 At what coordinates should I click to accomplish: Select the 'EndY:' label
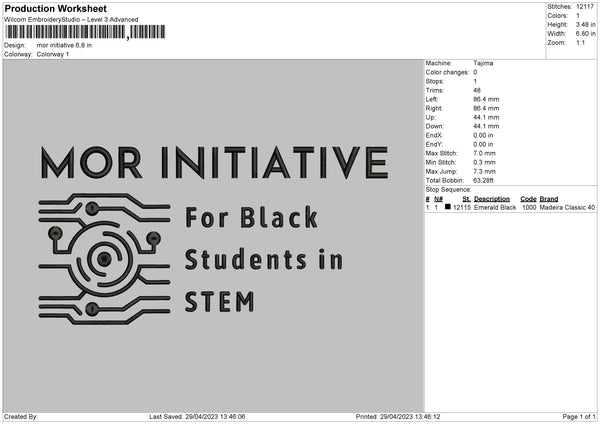pyautogui.click(x=434, y=145)
